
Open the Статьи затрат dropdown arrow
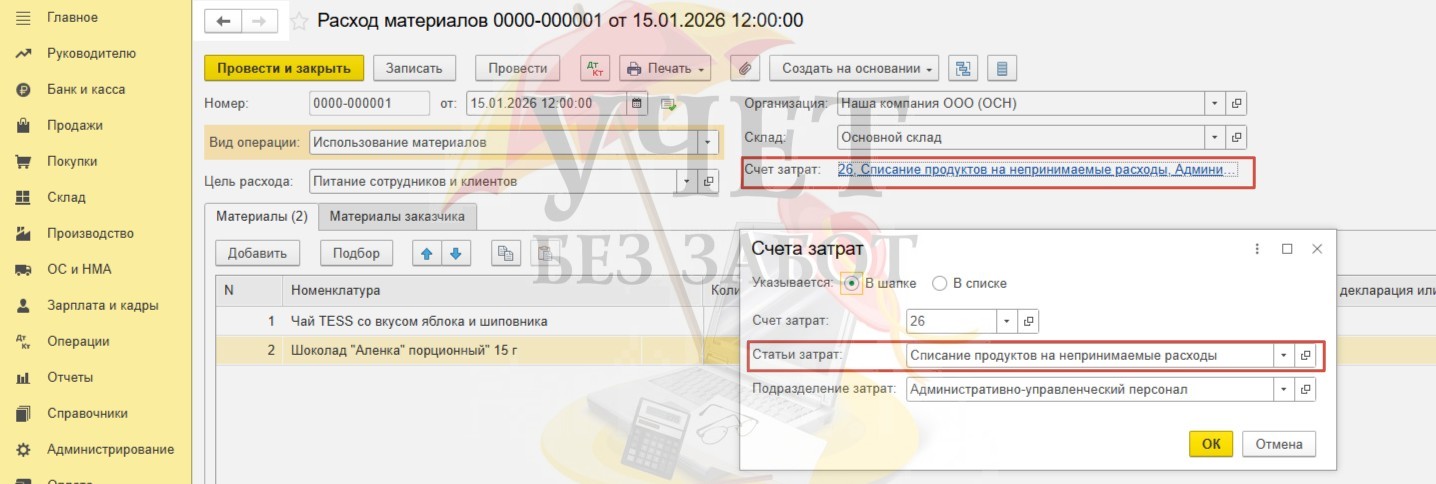point(1282,355)
